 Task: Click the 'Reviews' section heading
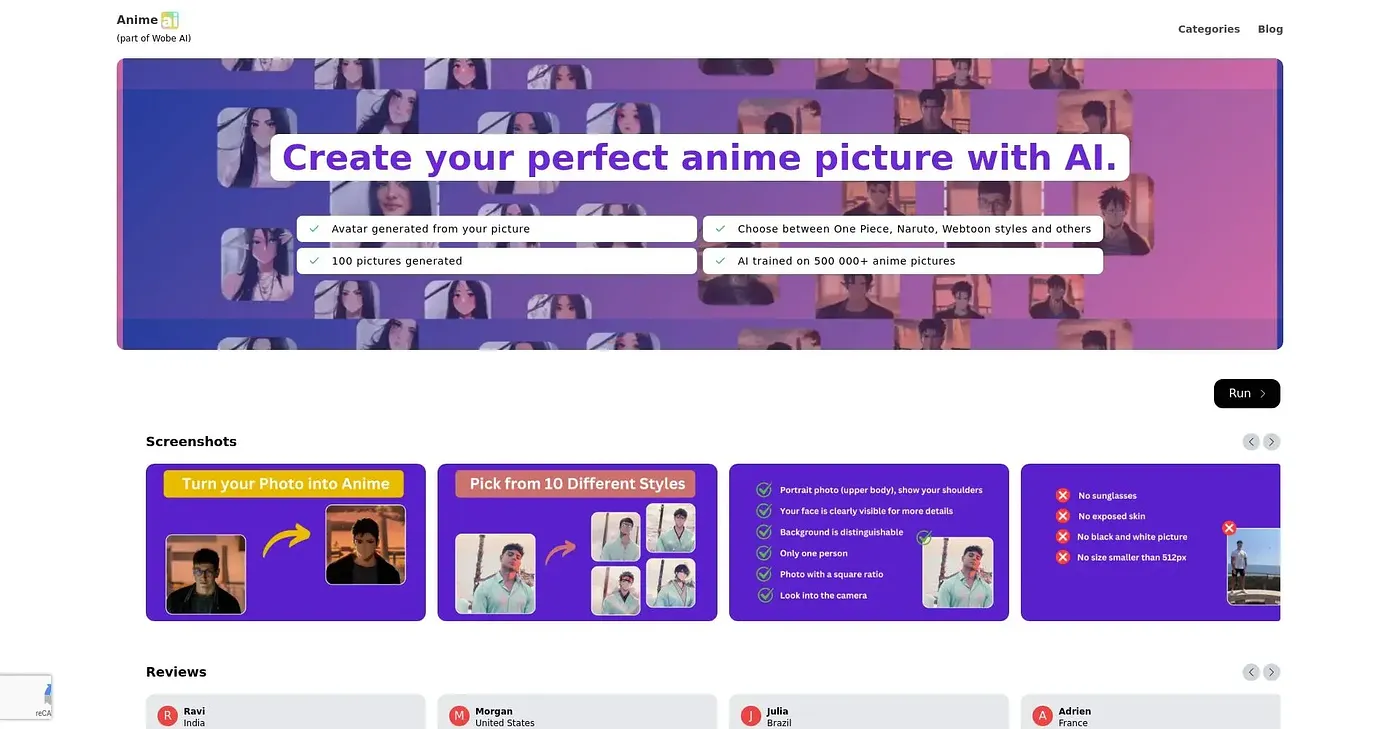176,672
